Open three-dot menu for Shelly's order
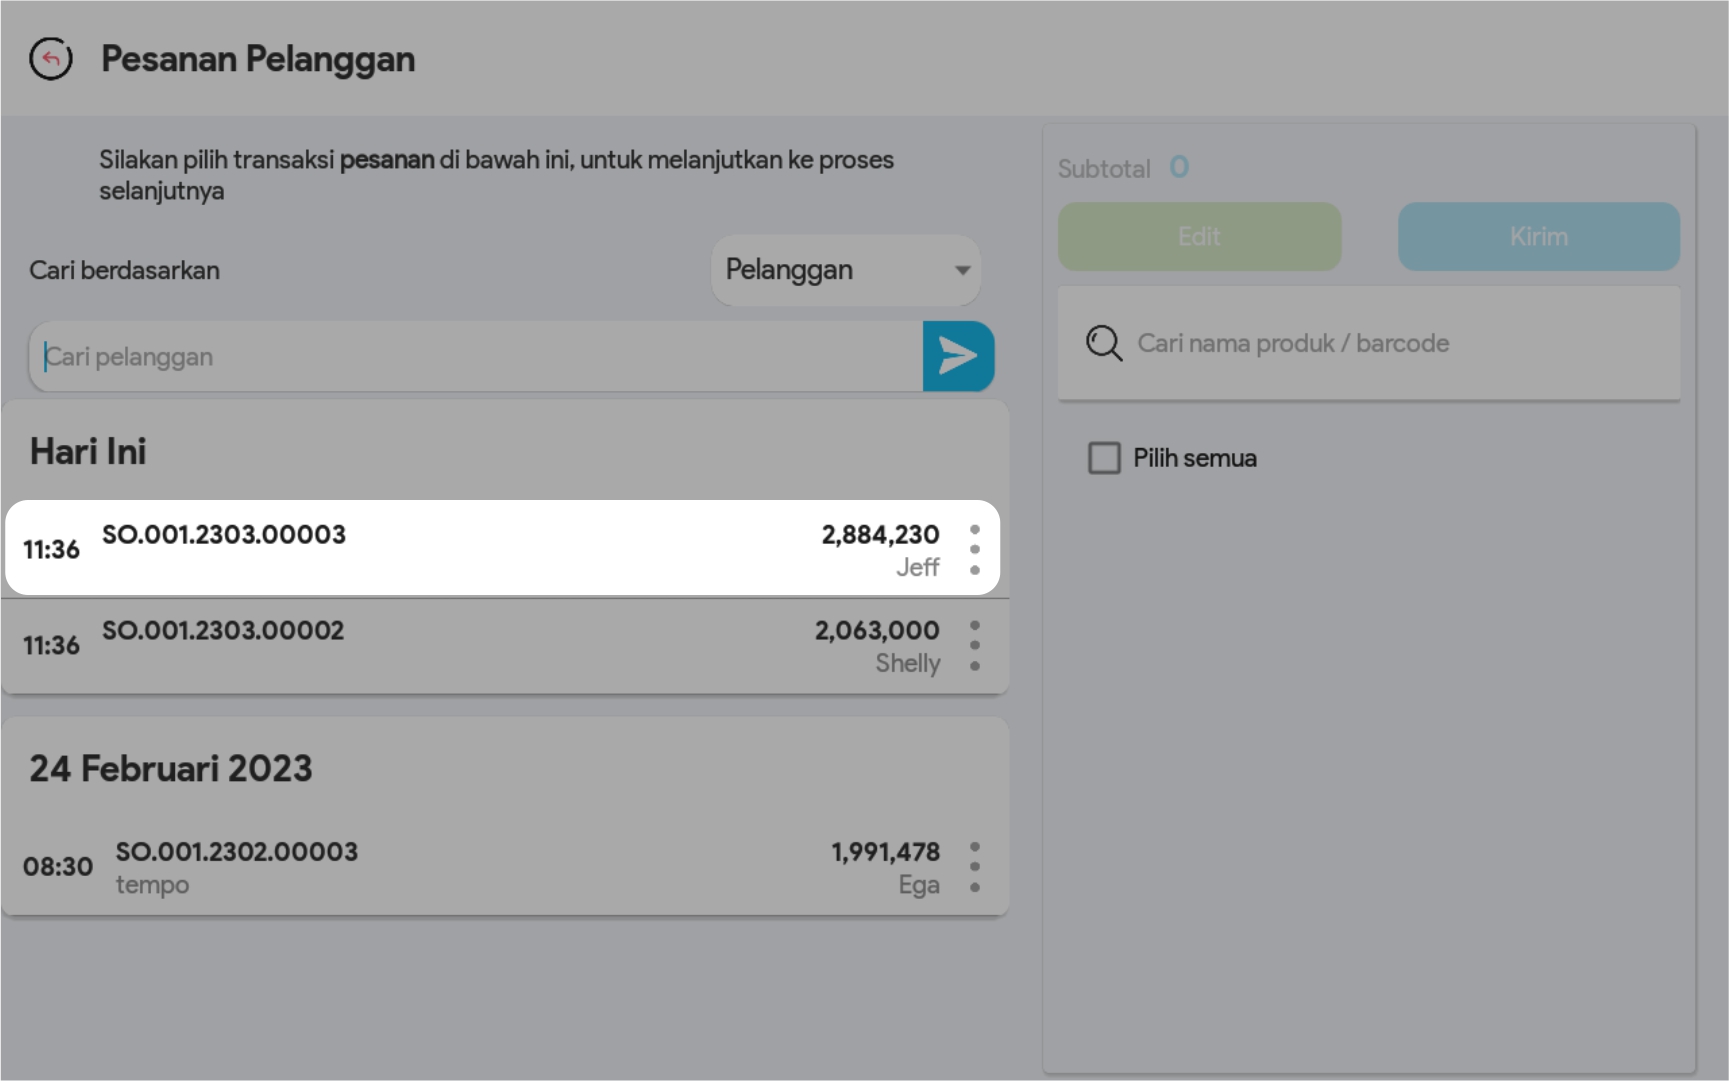 pyautogui.click(x=974, y=646)
